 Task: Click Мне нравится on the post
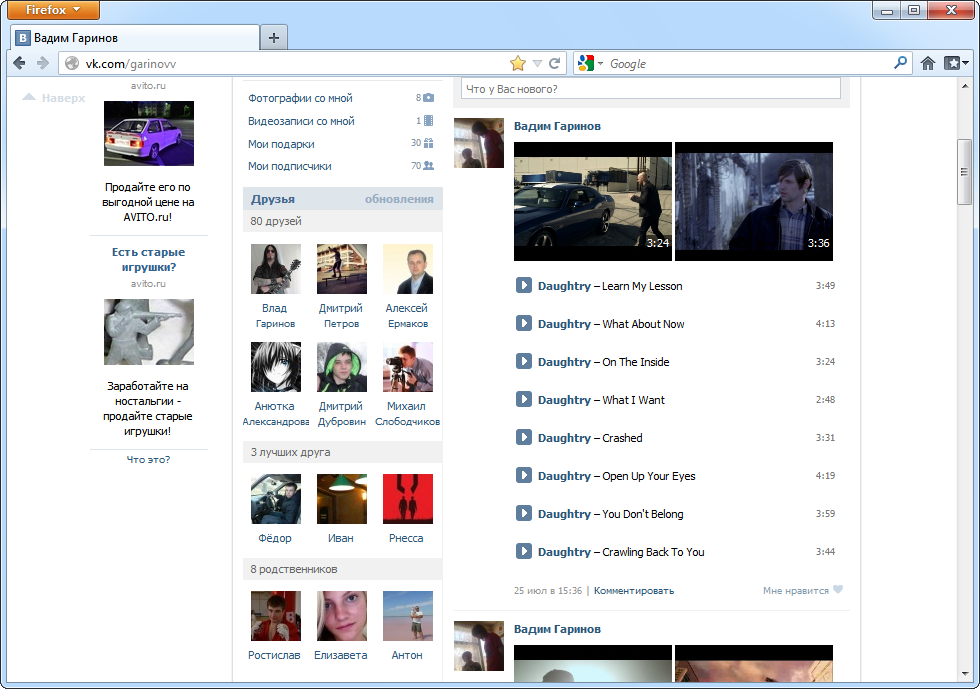[x=796, y=590]
